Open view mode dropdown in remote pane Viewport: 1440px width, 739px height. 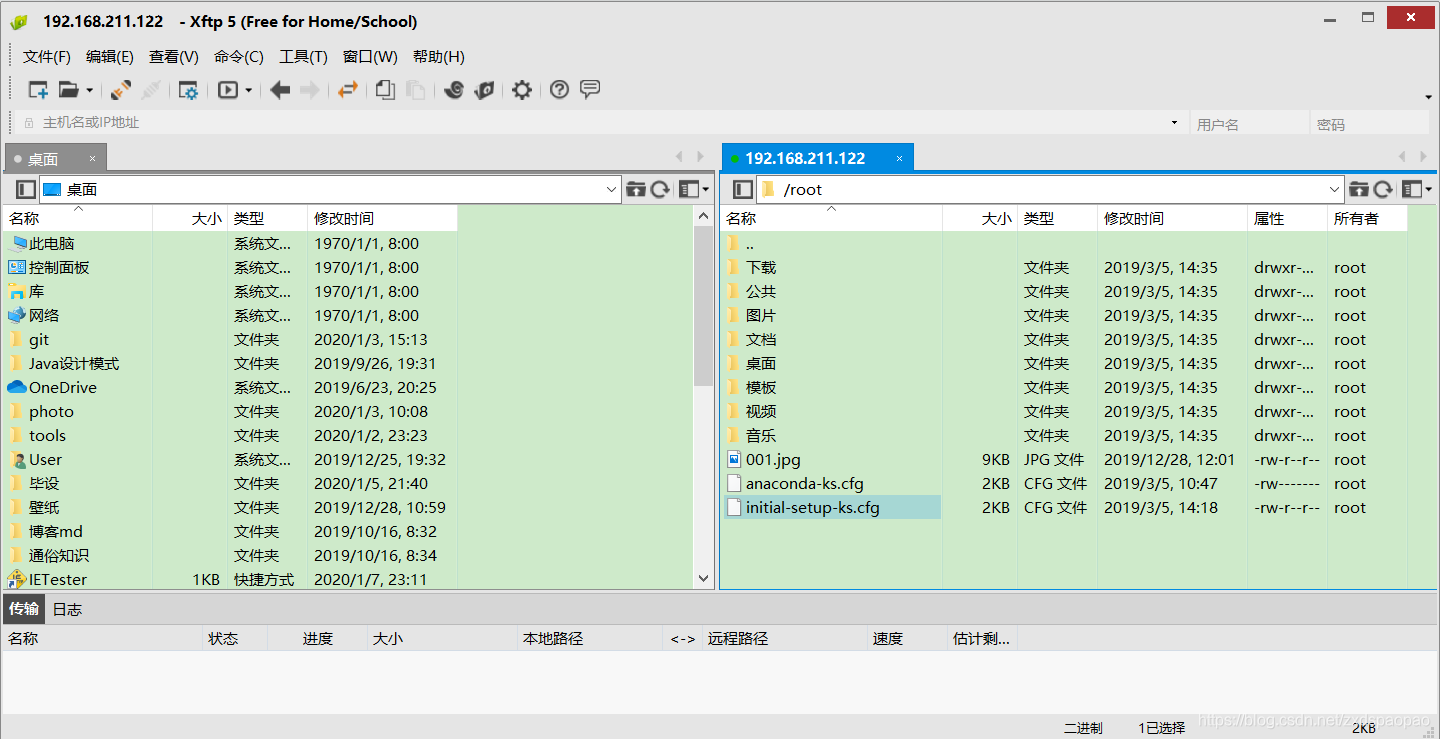(x=1417, y=189)
